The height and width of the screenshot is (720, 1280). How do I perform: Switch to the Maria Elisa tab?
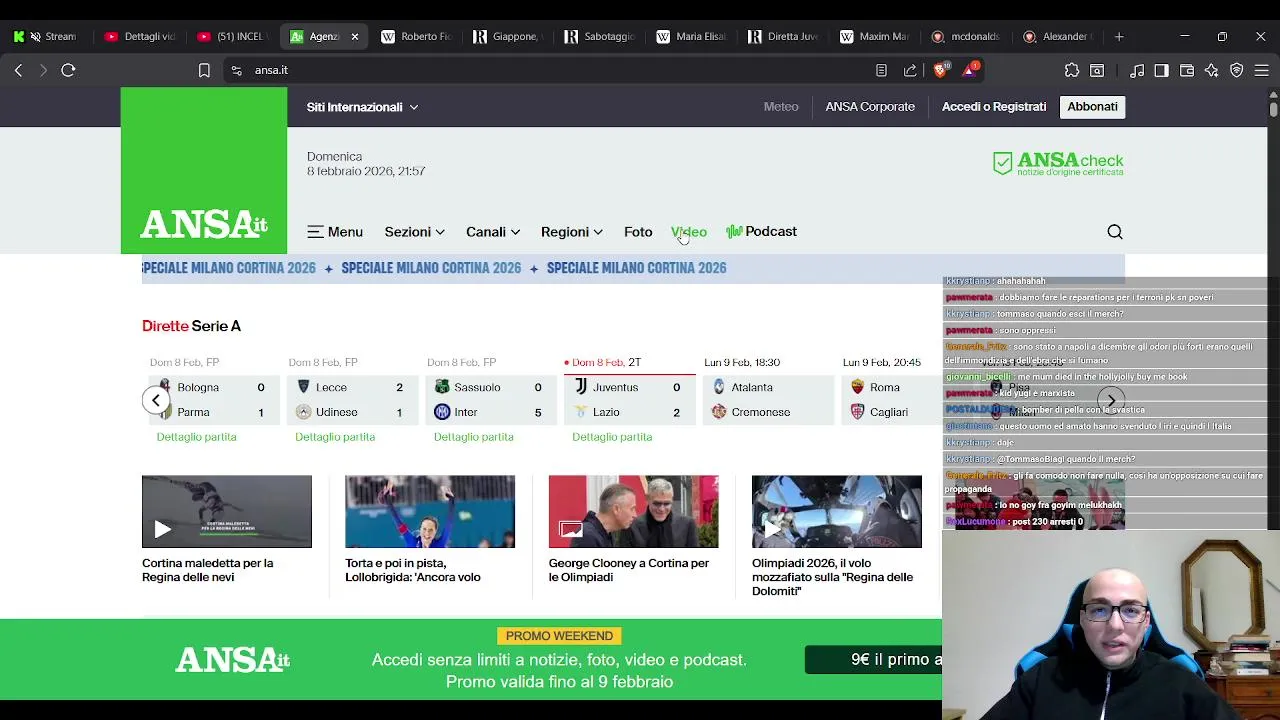[x=690, y=36]
